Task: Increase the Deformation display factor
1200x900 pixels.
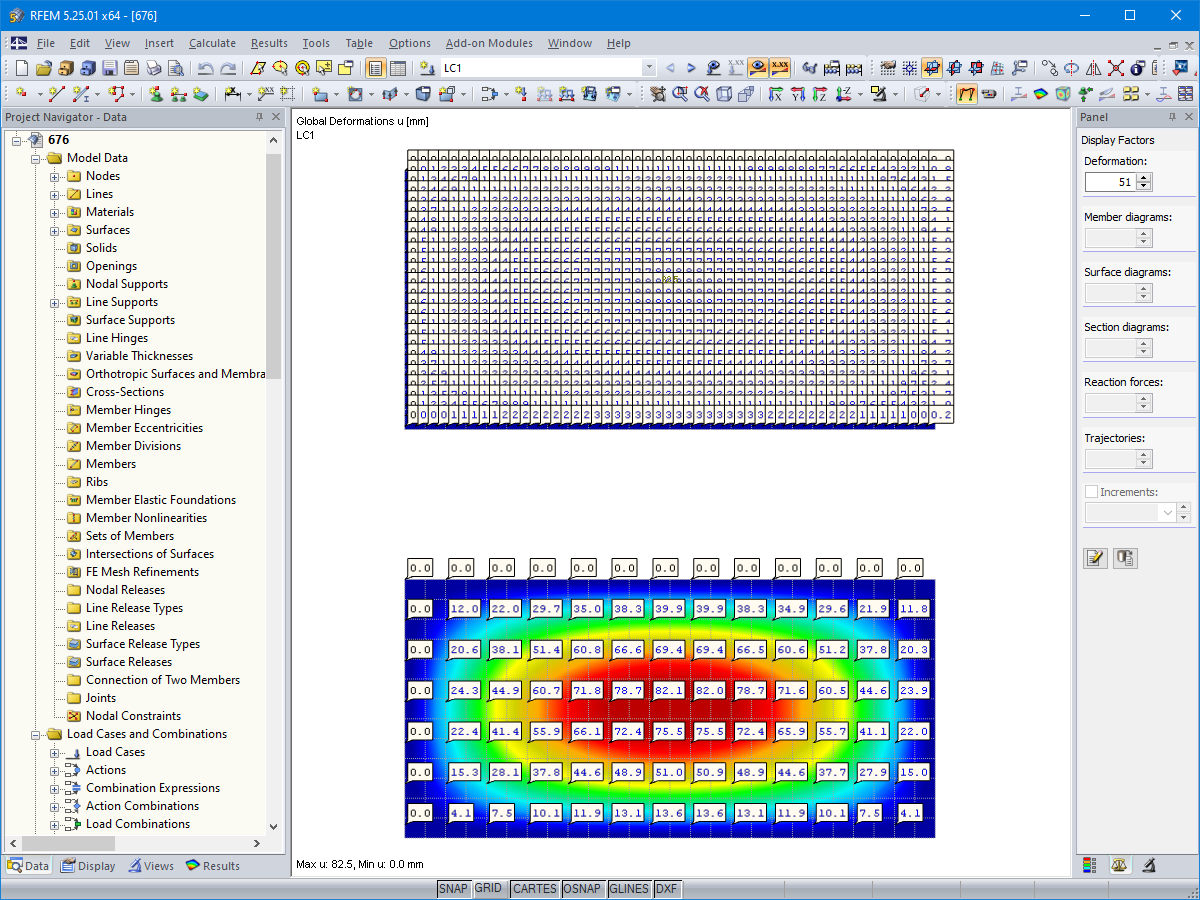Action: tap(1145, 176)
